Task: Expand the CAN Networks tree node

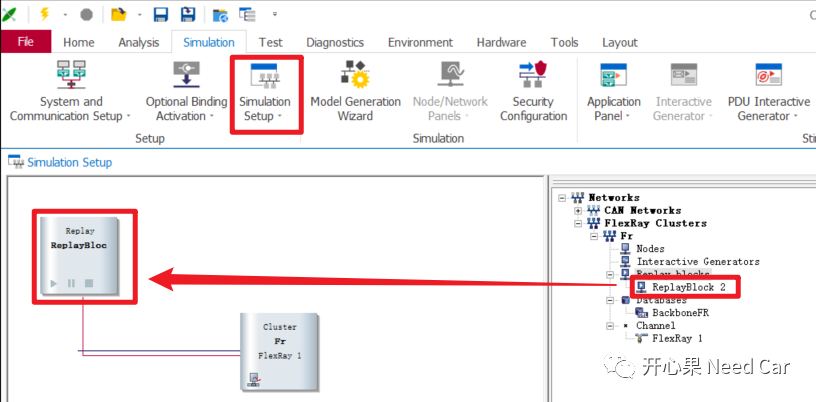Action: pos(578,211)
